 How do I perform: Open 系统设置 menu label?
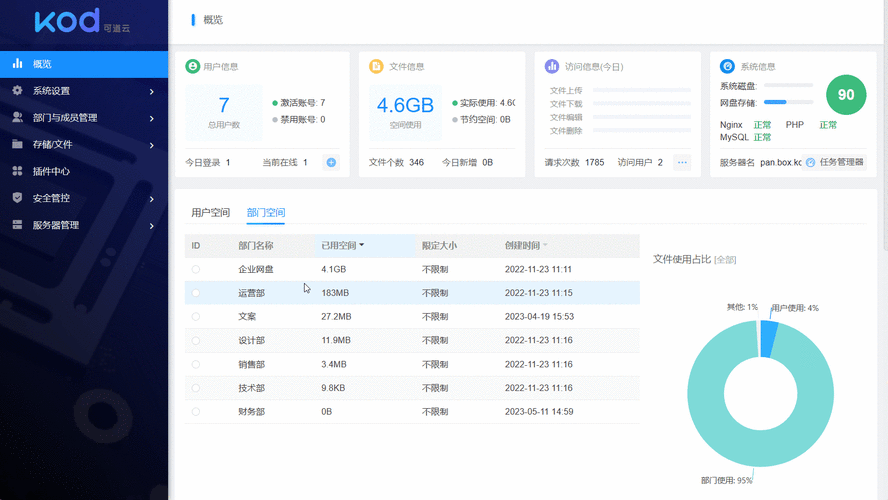pyautogui.click(x=52, y=91)
